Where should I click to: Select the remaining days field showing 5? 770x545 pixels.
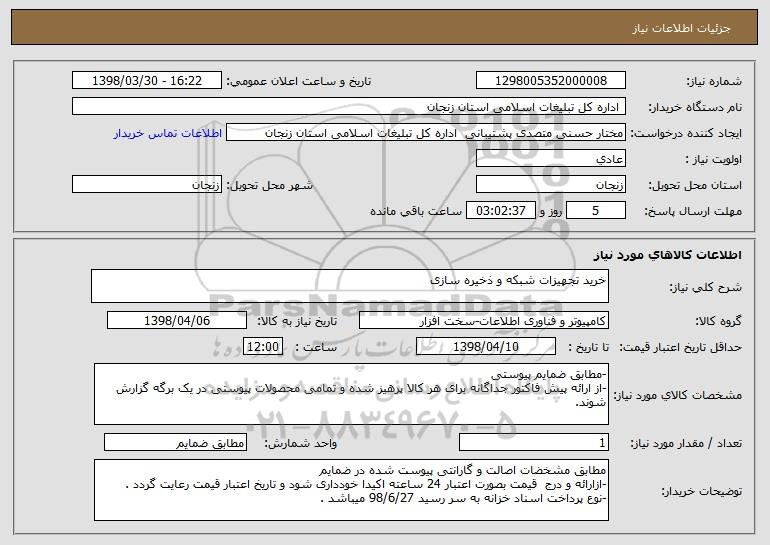[x=596, y=211]
